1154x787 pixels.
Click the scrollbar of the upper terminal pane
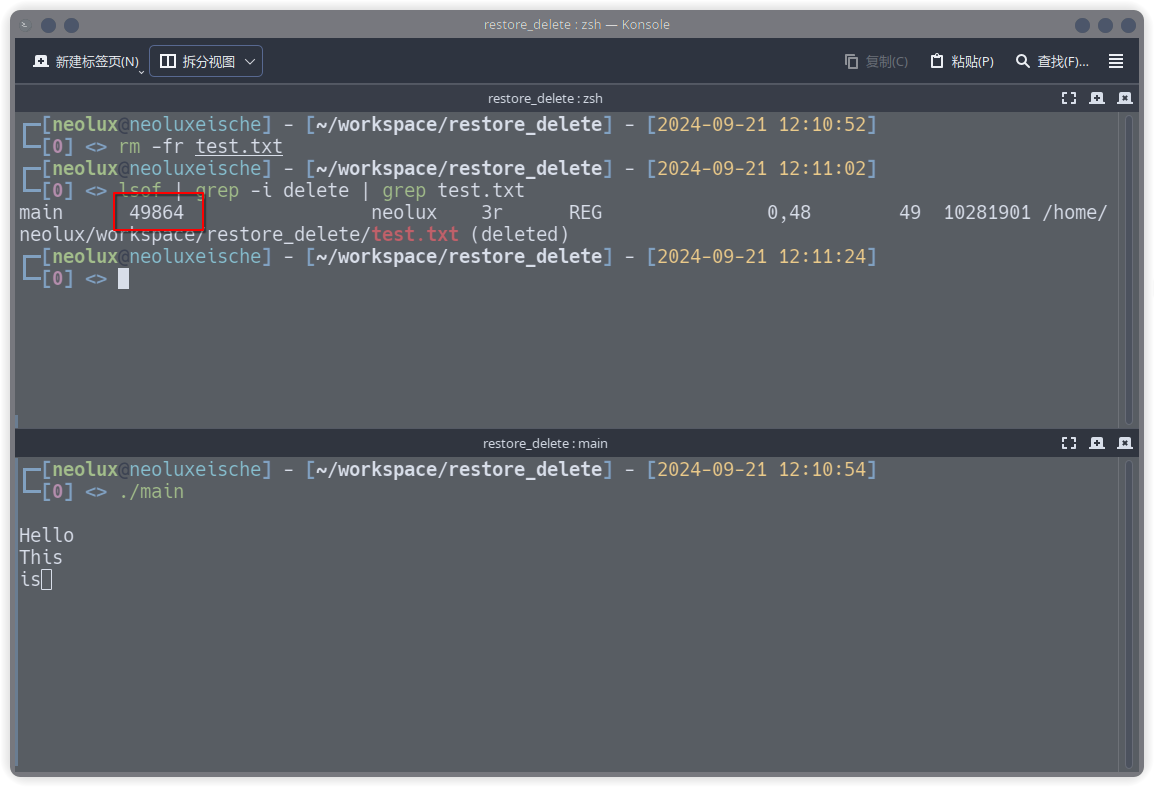click(1129, 269)
